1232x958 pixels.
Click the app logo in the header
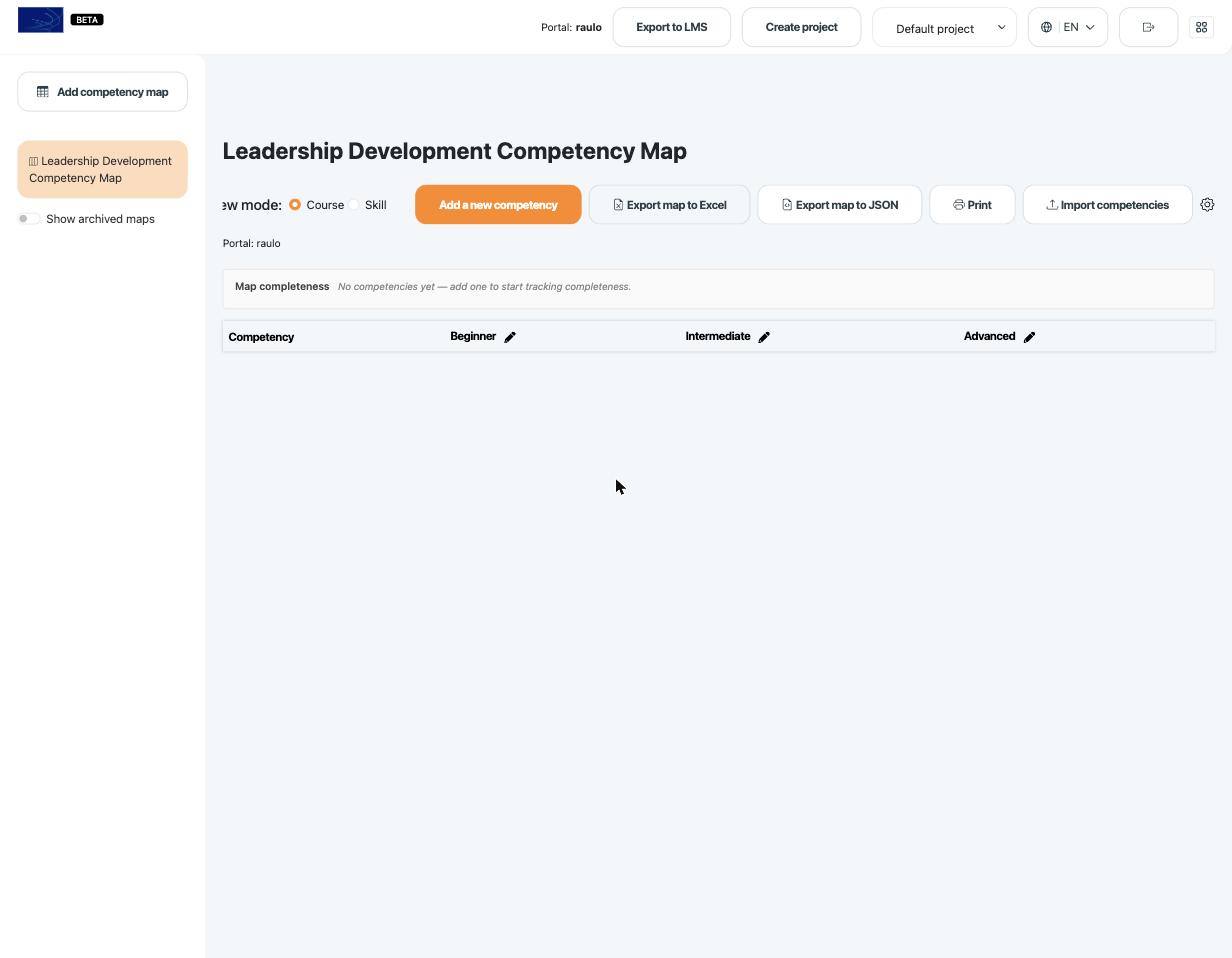tap(41, 20)
